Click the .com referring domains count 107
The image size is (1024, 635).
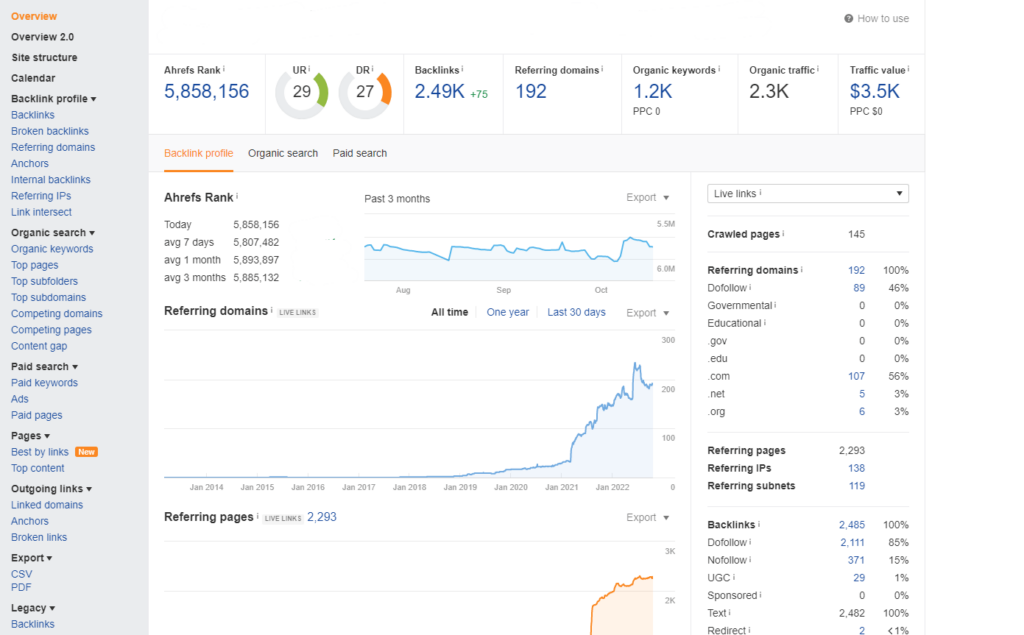pyautogui.click(x=856, y=376)
